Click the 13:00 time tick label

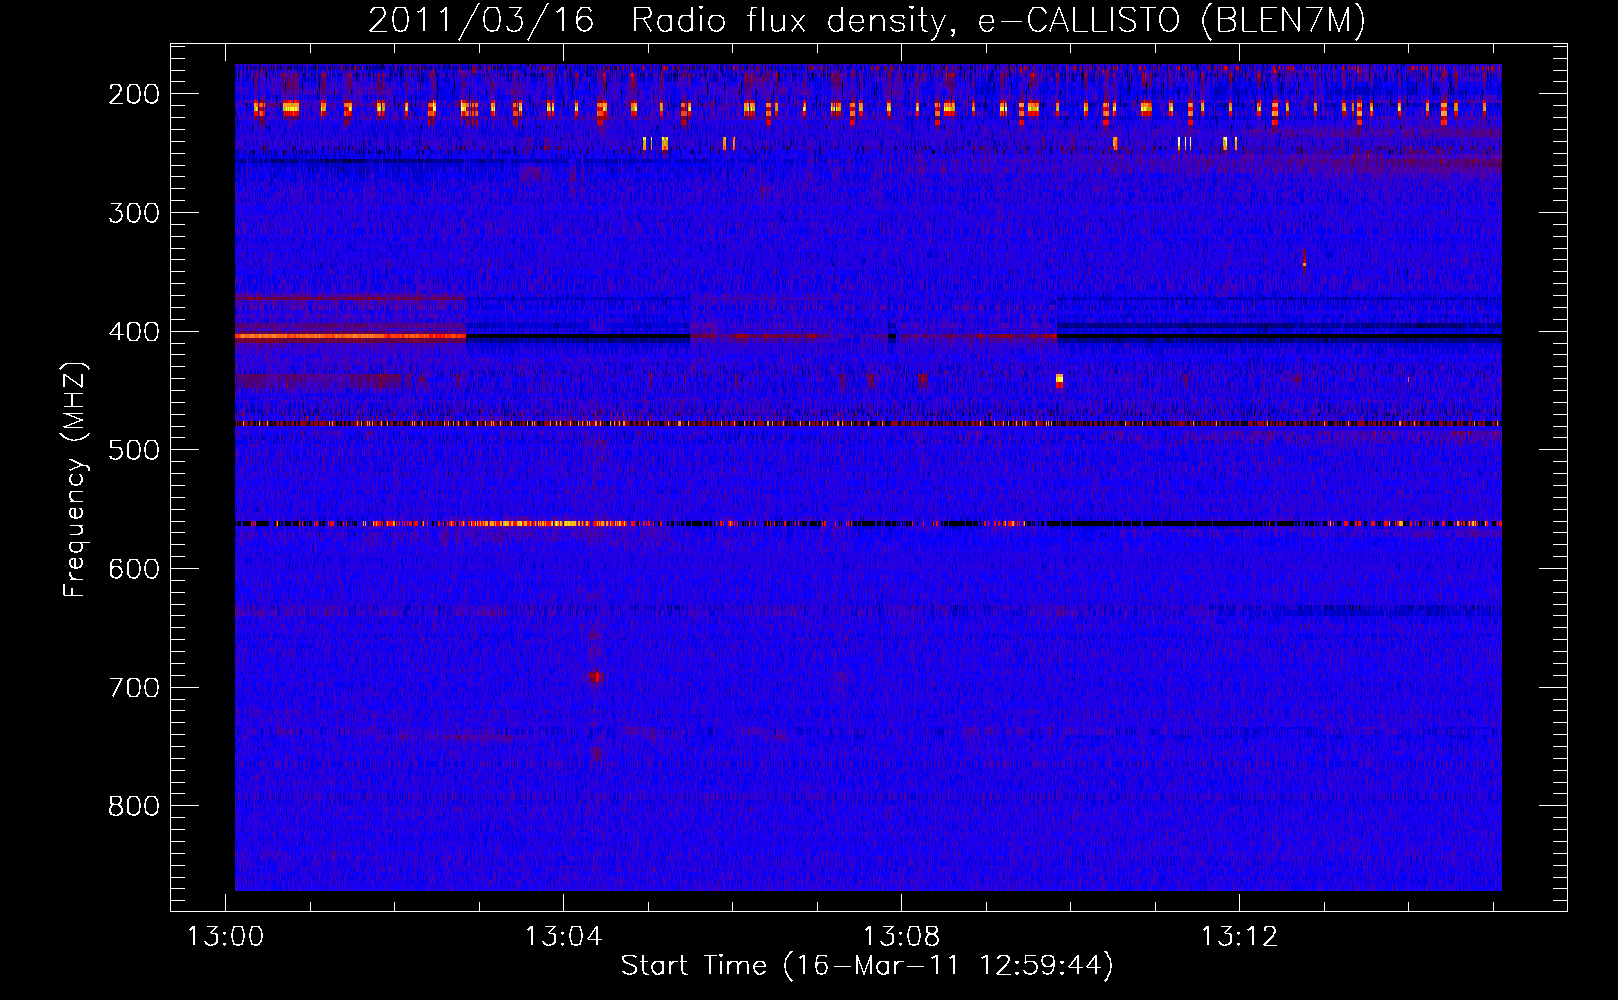click(x=226, y=937)
